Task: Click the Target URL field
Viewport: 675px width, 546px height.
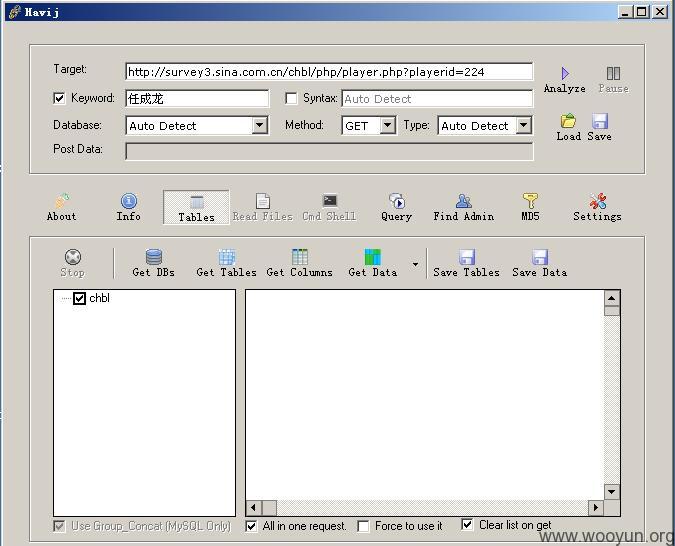Action: point(329,71)
